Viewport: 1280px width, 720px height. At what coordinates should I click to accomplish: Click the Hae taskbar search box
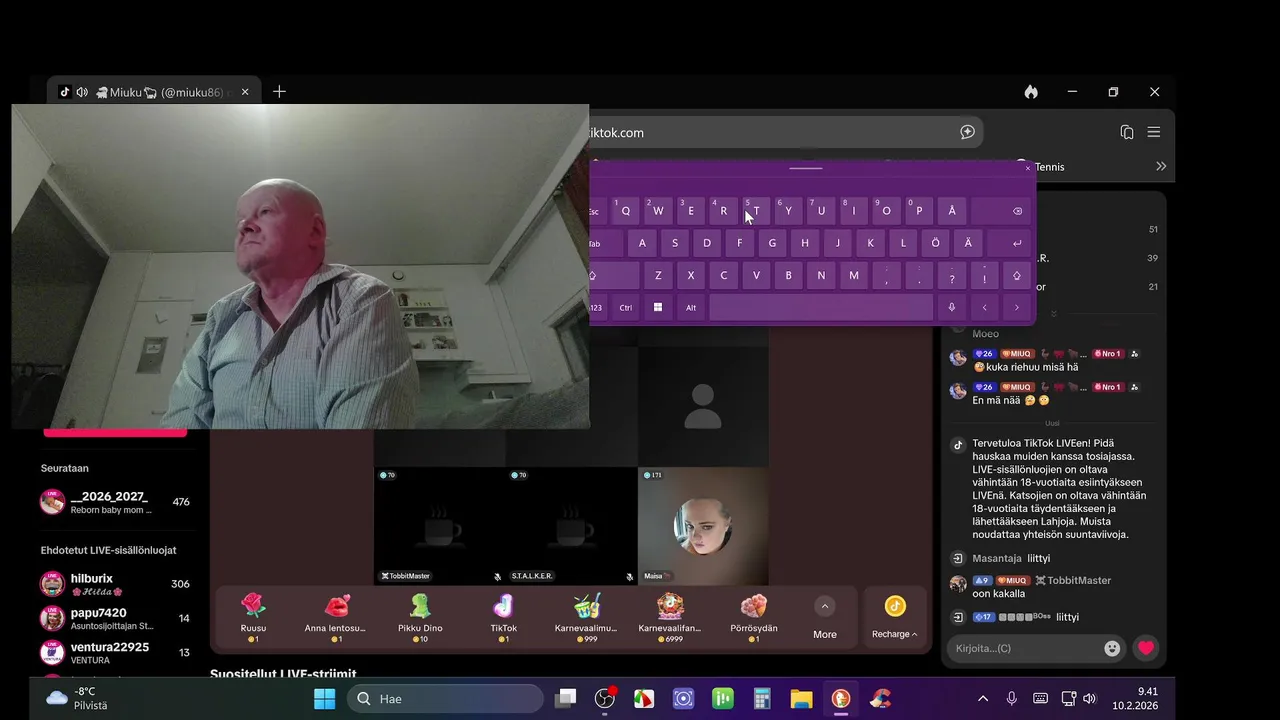(443, 699)
